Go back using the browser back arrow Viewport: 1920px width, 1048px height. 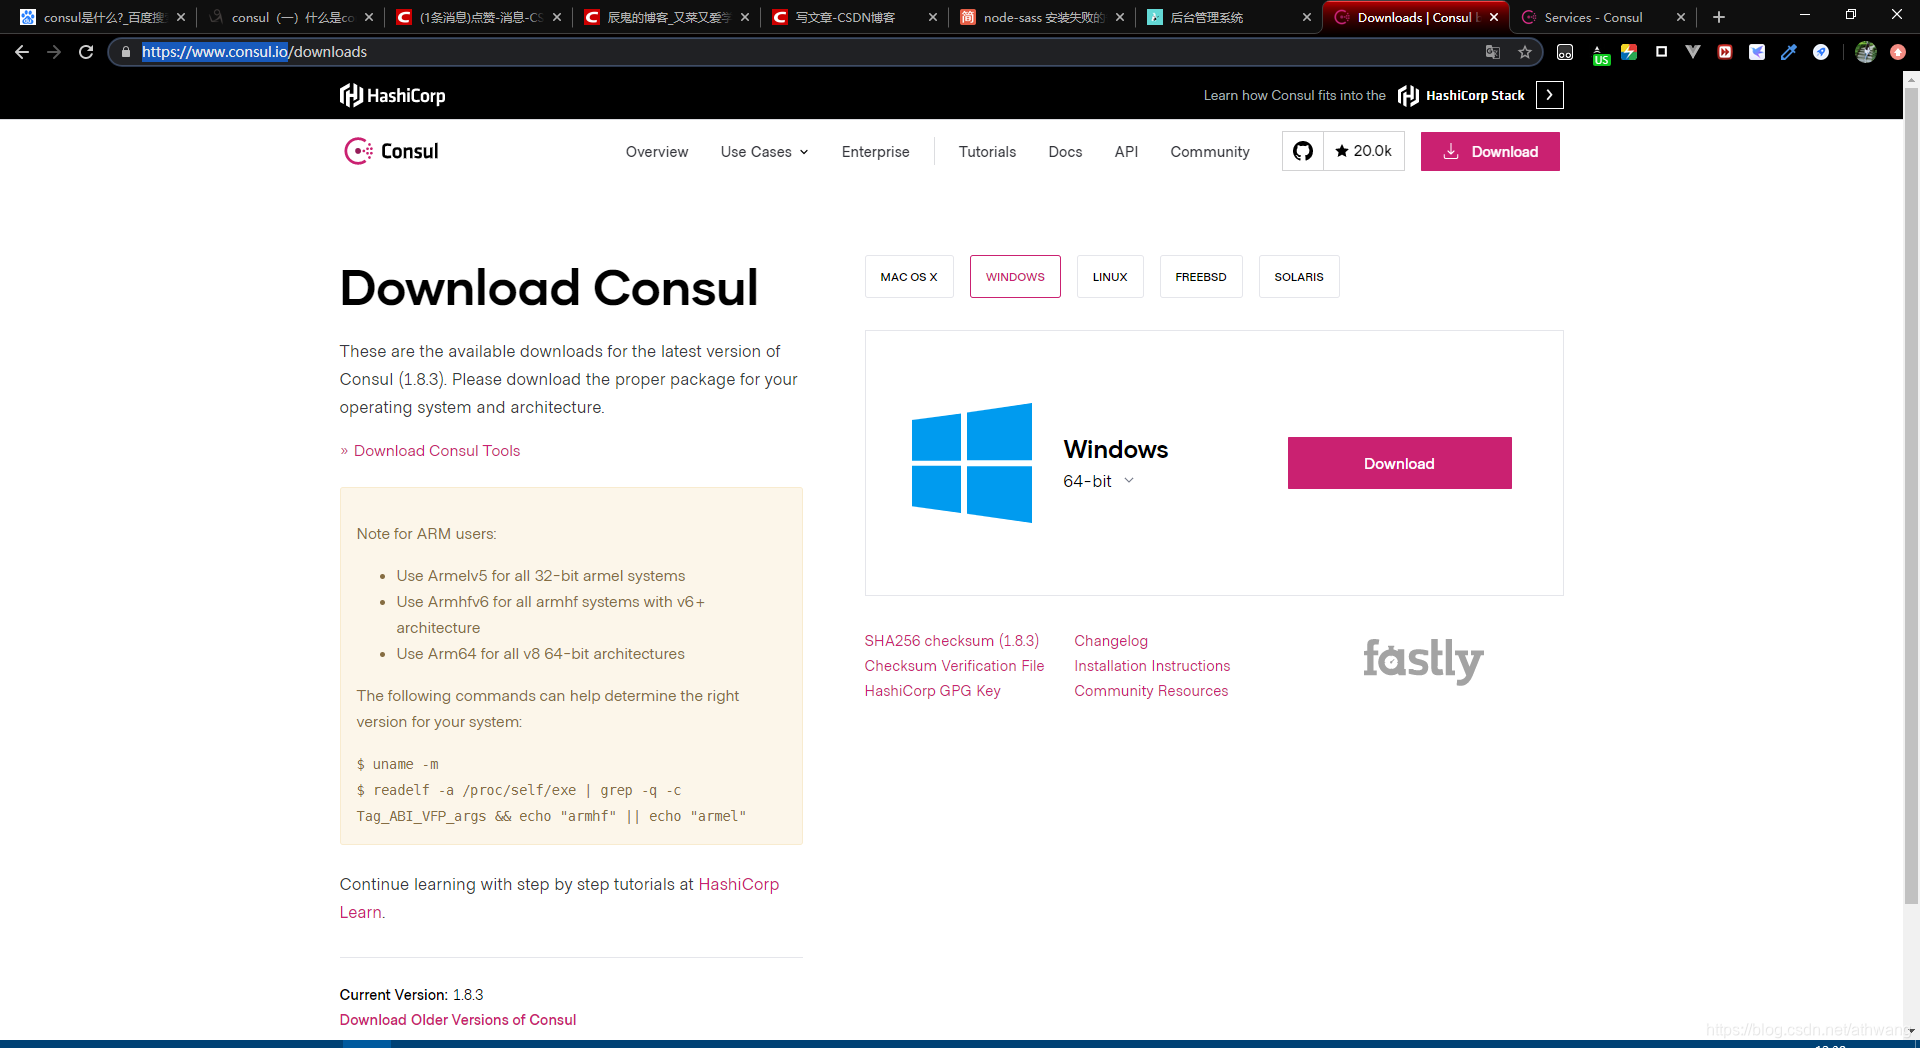pyautogui.click(x=22, y=52)
